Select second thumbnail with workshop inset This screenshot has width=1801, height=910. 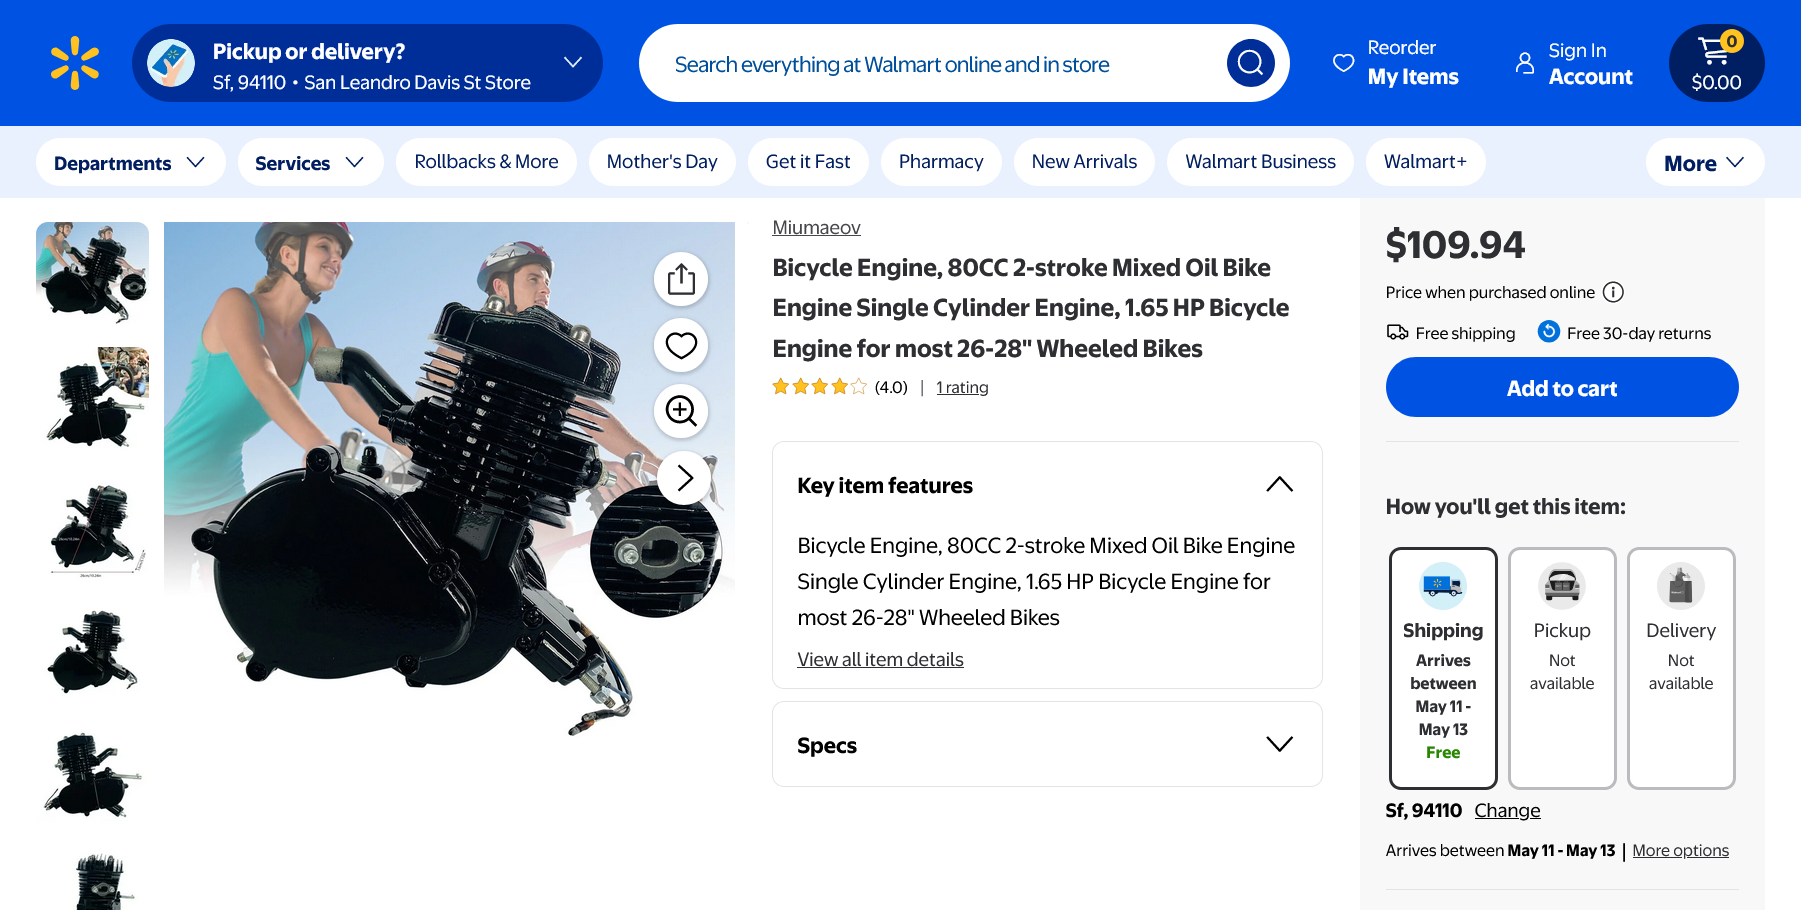tap(92, 397)
